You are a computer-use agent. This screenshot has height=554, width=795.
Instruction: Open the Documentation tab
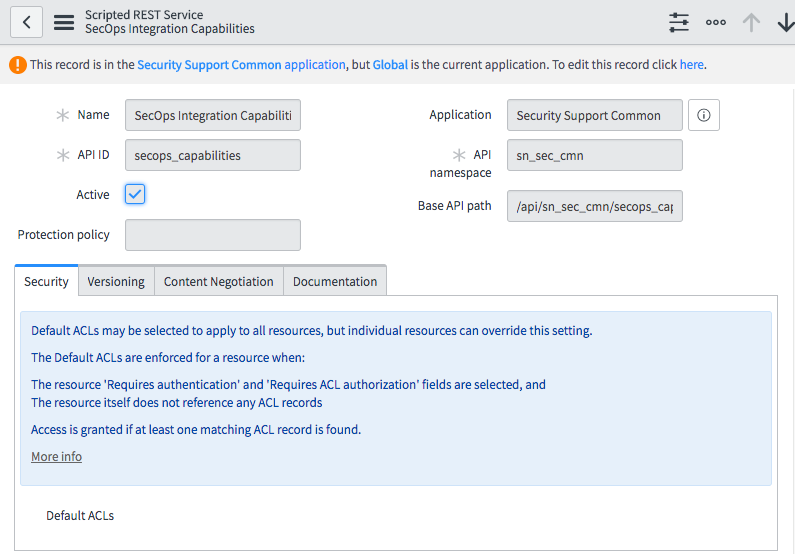point(335,281)
